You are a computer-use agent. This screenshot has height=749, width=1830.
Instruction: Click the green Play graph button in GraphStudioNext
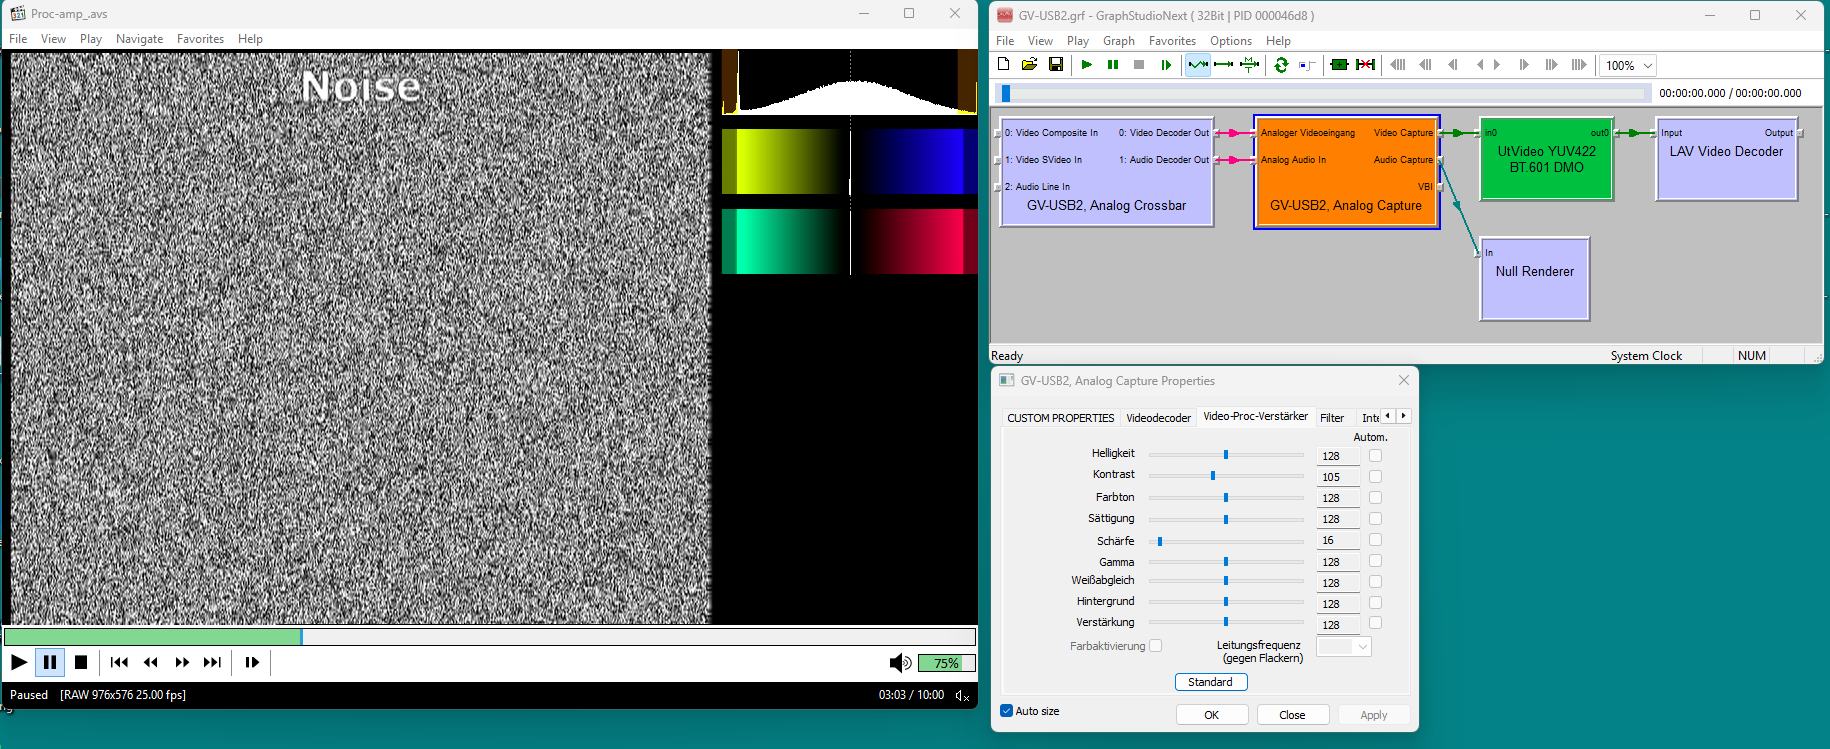point(1086,65)
